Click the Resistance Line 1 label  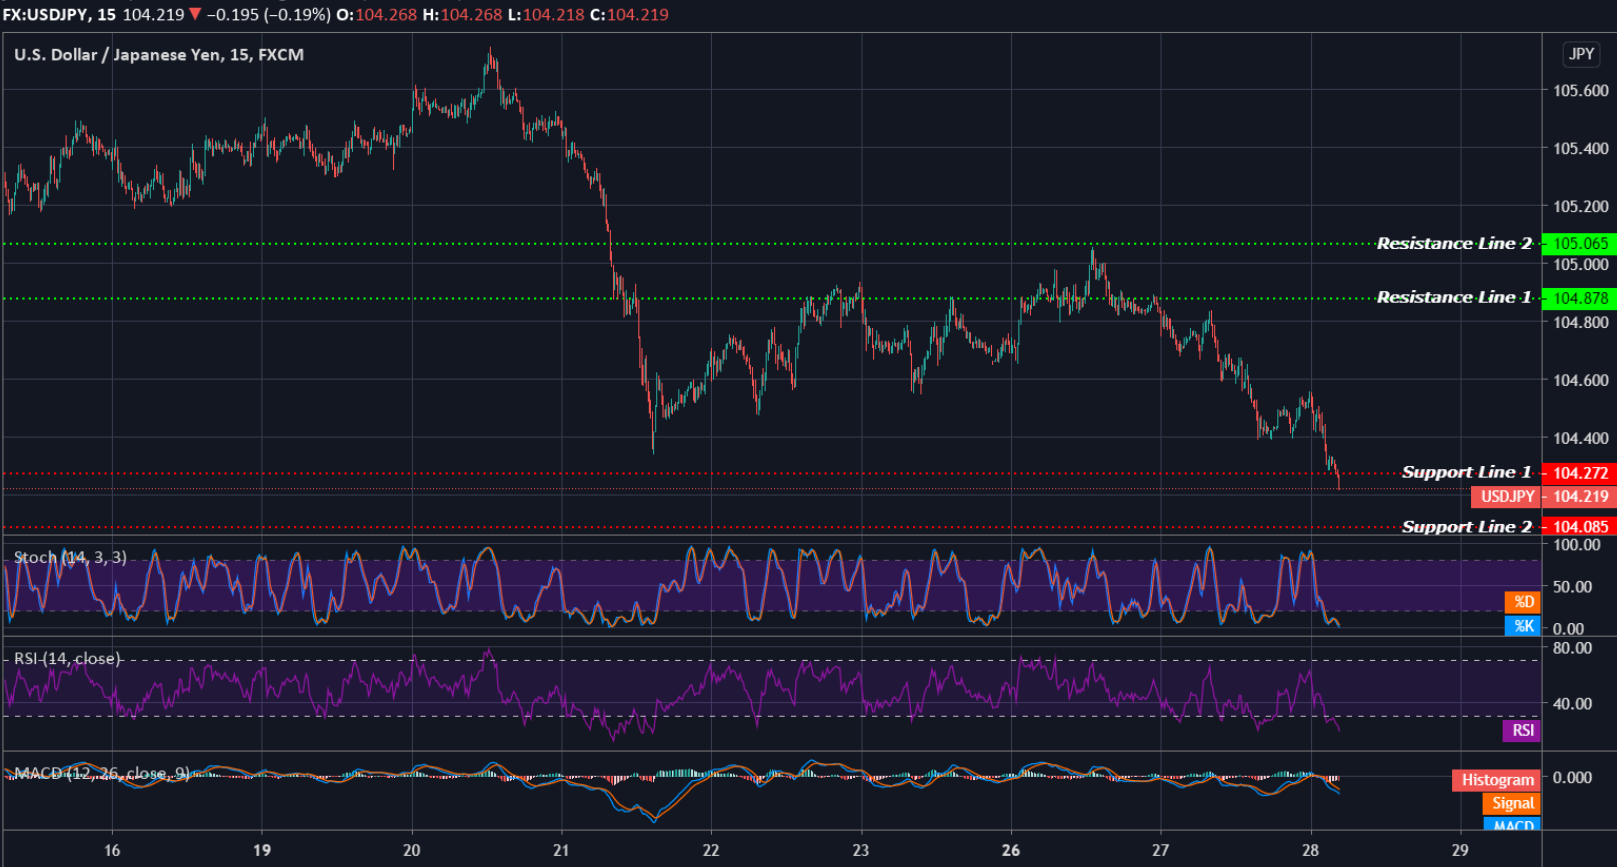tap(1454, 298)
